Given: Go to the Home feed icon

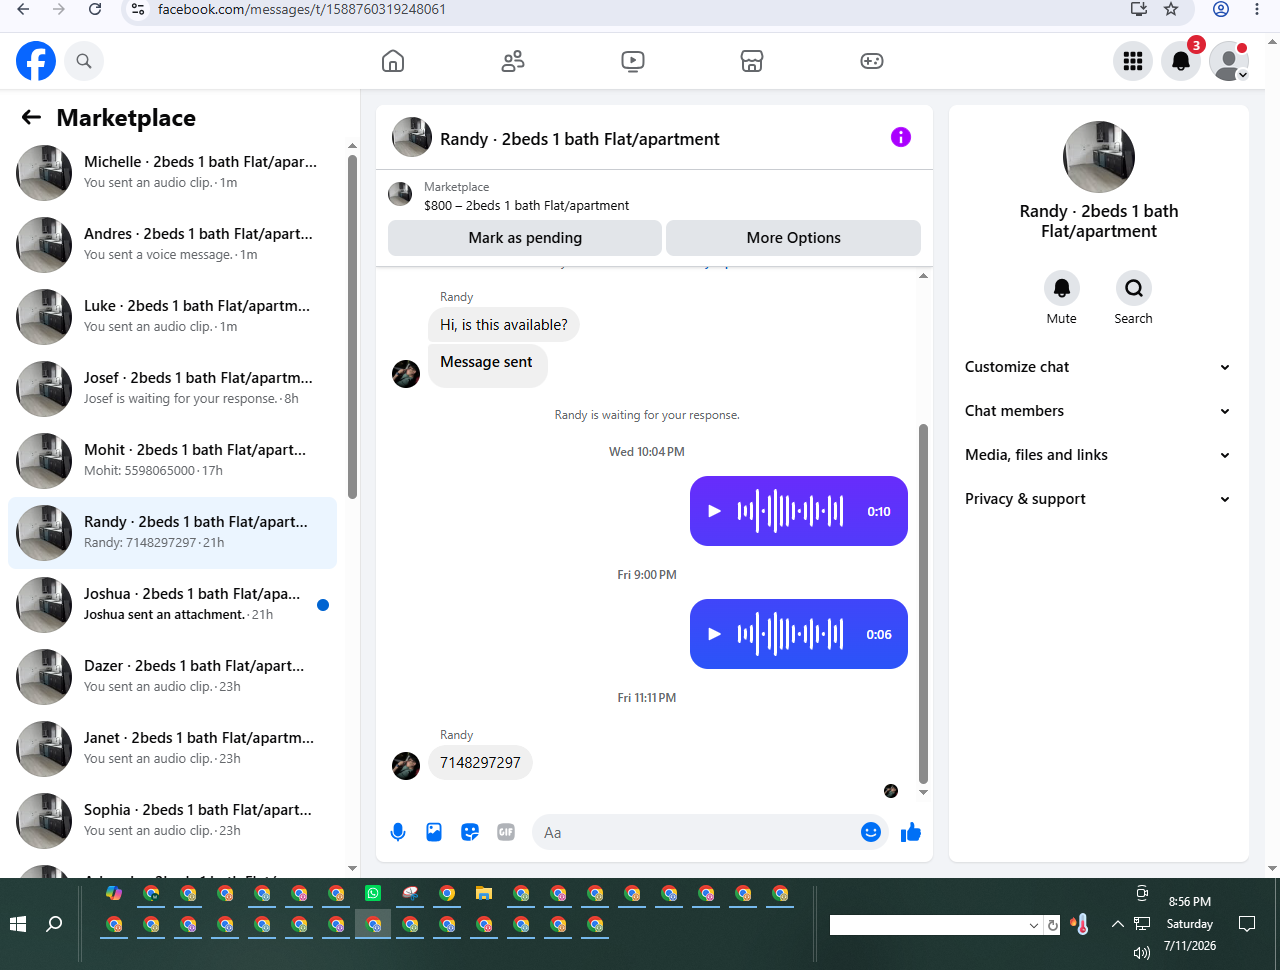Looking at the screenshot, I should click(x=393, y=61).
